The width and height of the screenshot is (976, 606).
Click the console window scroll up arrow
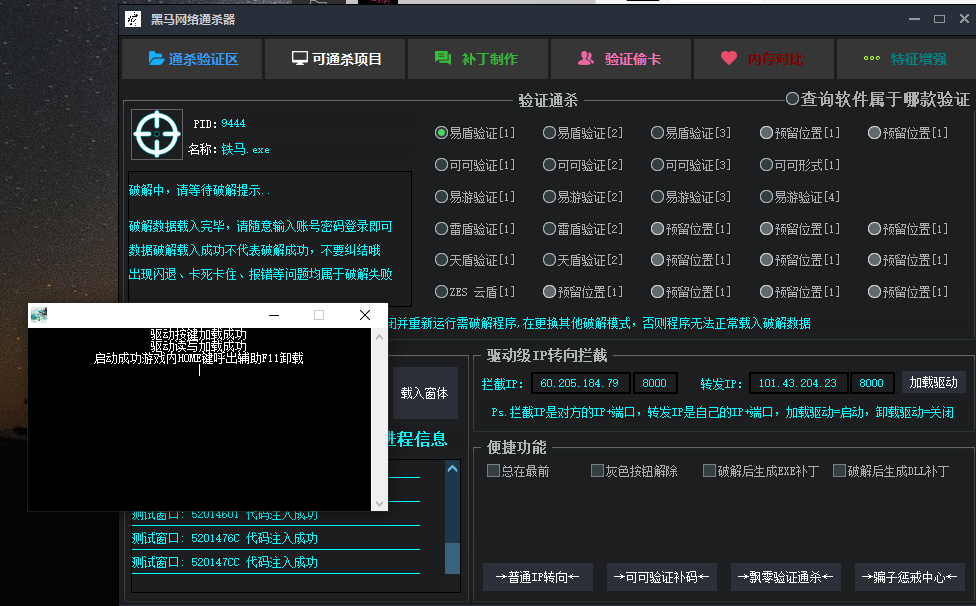pyautogui.click(x=380, y=337)
